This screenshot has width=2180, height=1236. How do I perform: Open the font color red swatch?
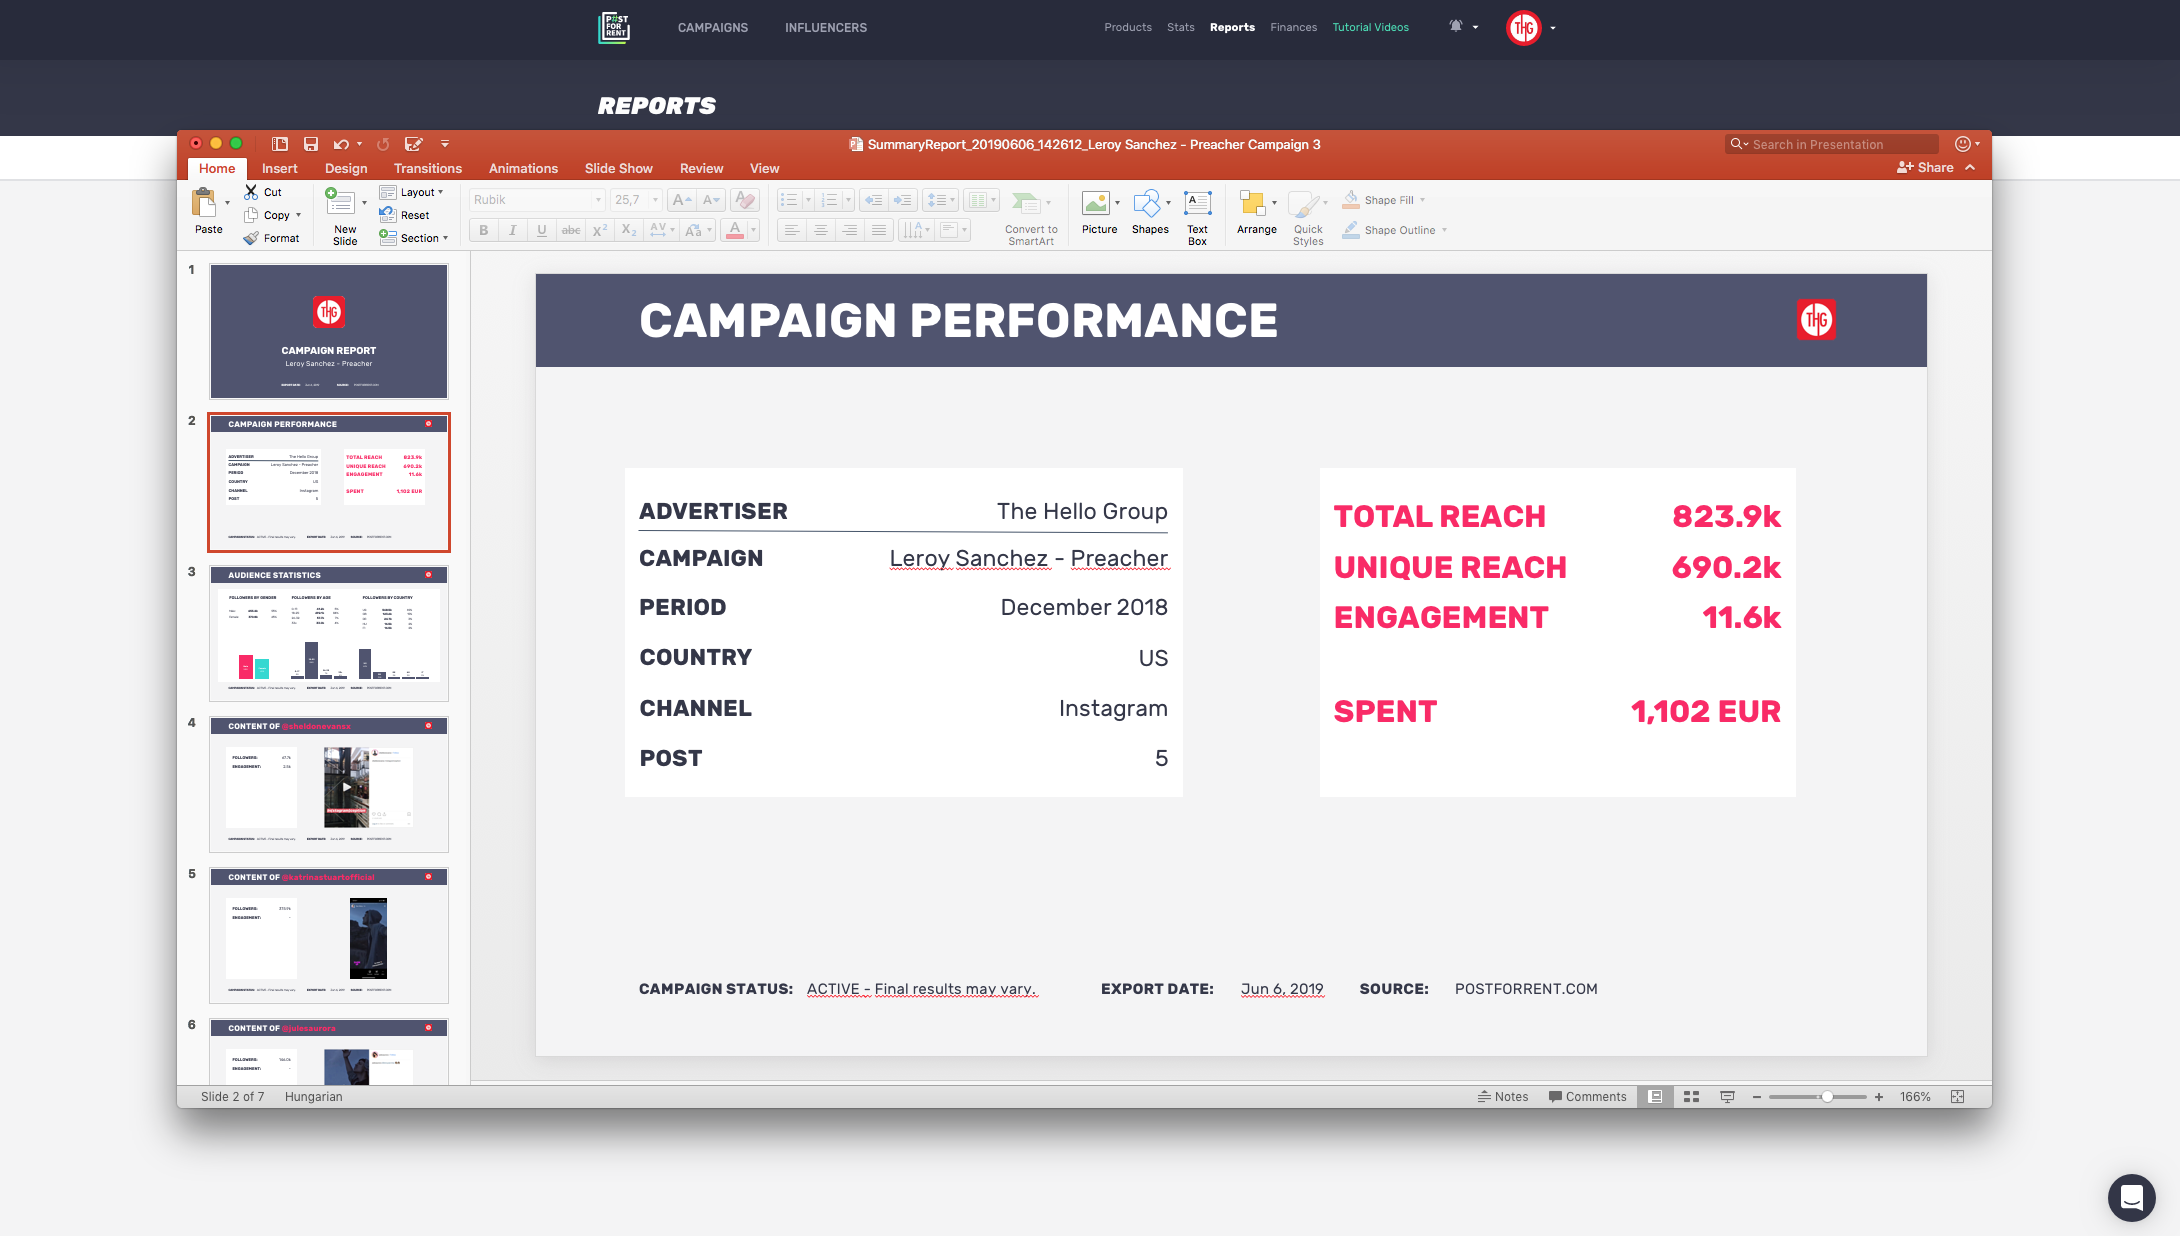[735, 230]
